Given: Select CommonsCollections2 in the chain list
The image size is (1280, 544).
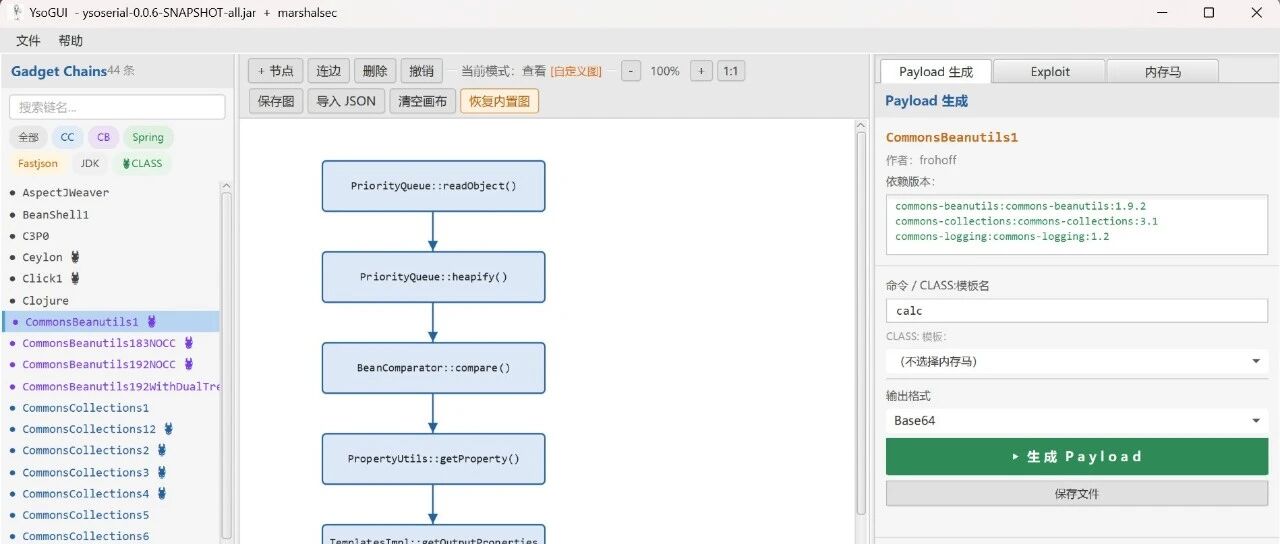Looking at the screenshot, I should (111, 451).
